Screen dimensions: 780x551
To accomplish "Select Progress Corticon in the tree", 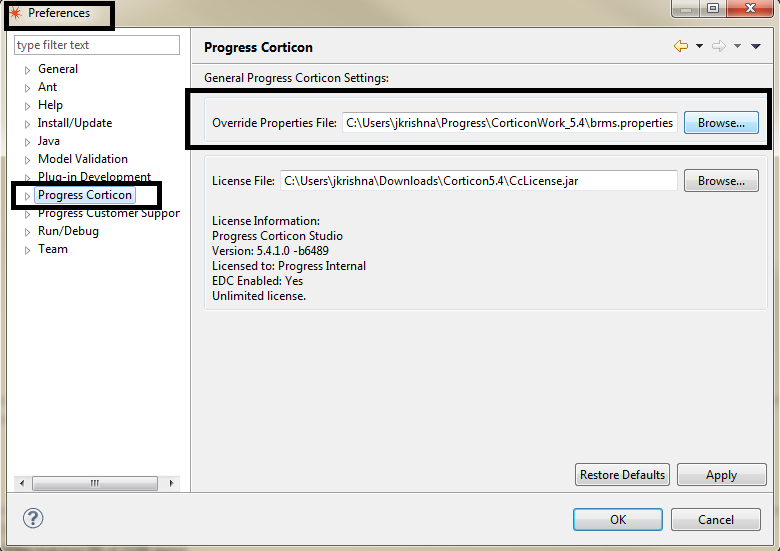I will (x=85, y=195).
